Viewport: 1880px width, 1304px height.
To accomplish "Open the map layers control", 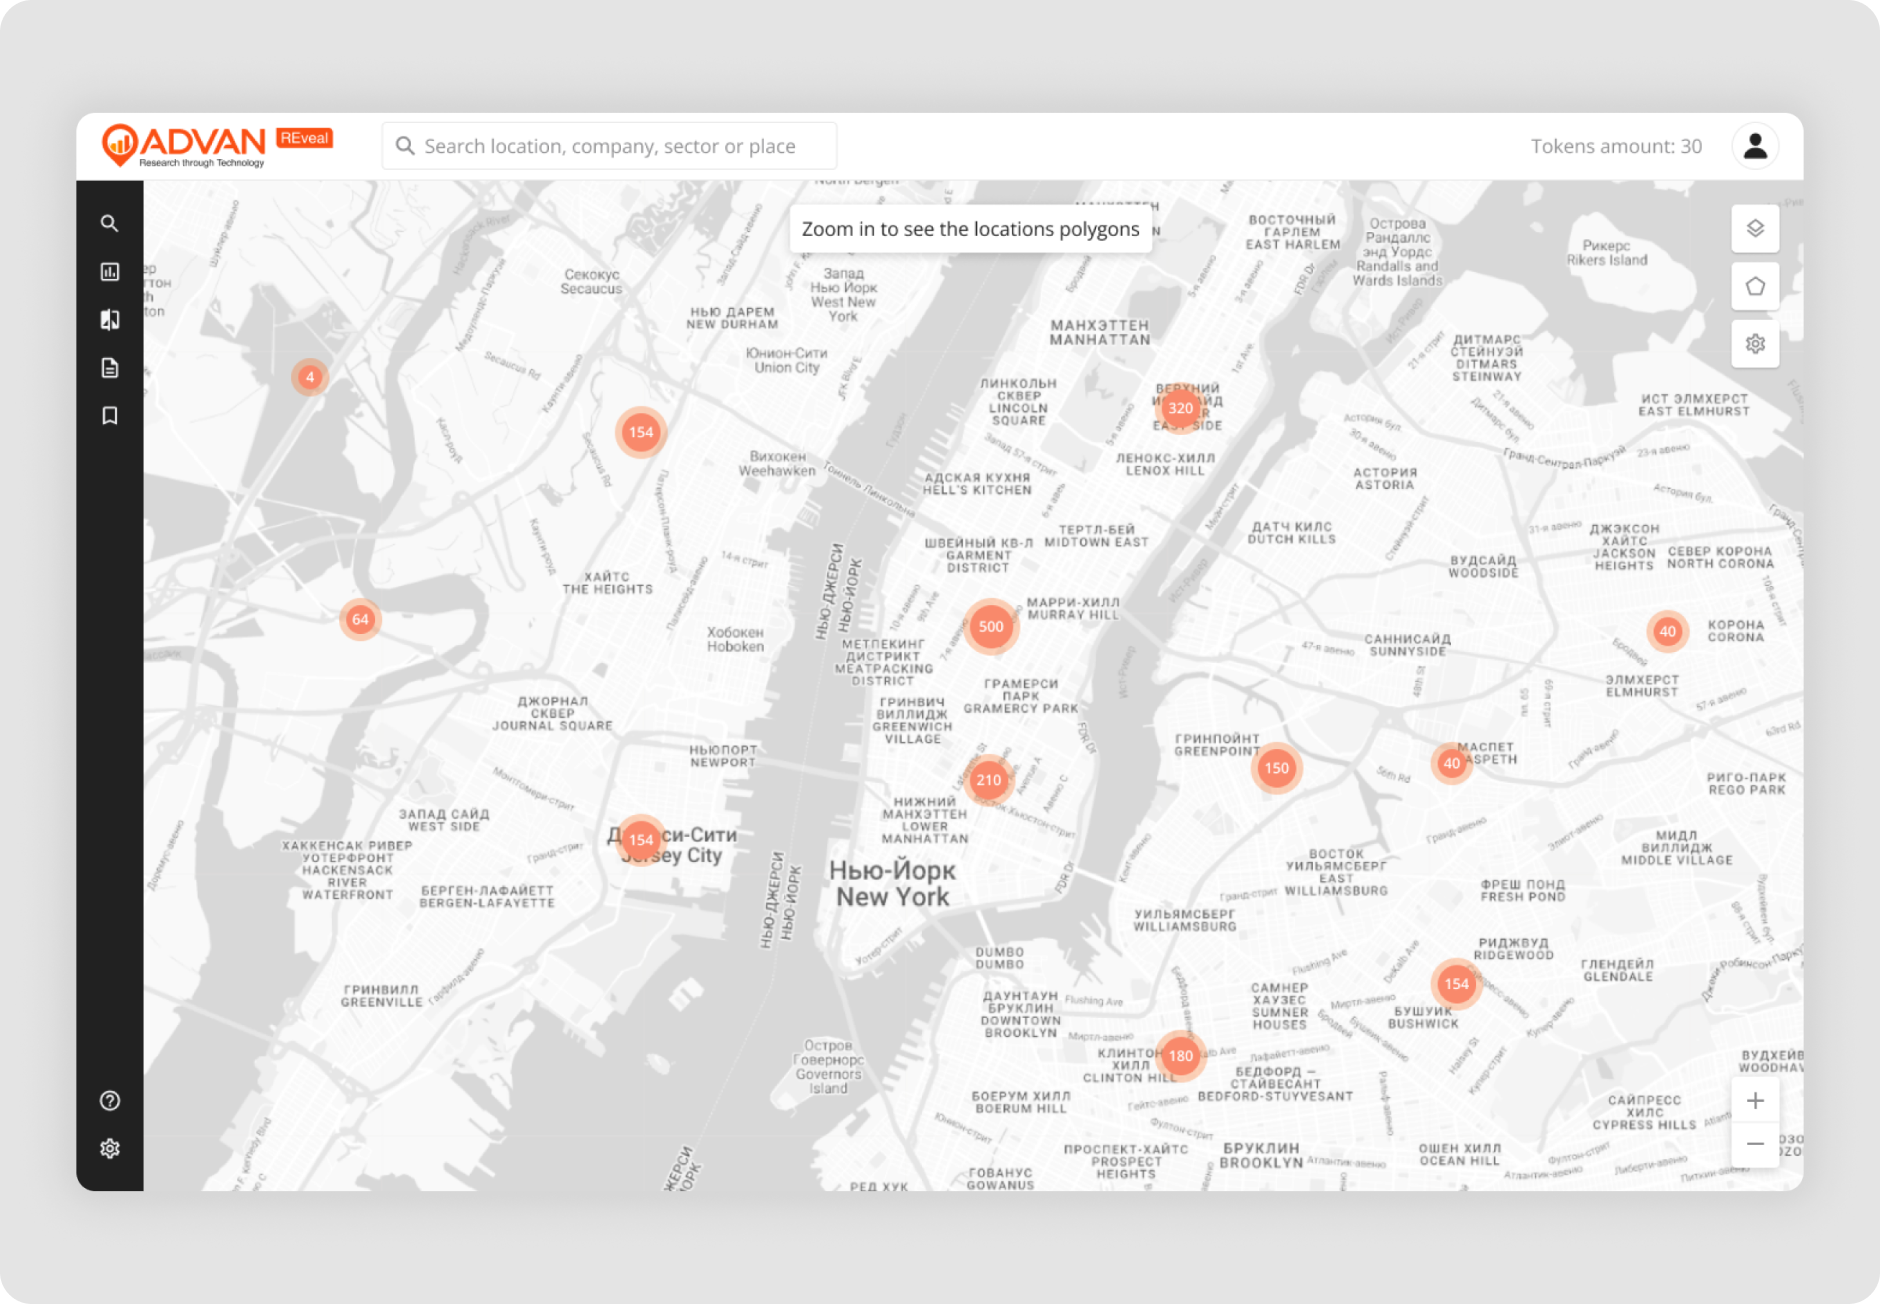I will click(x=1755, y=229).
